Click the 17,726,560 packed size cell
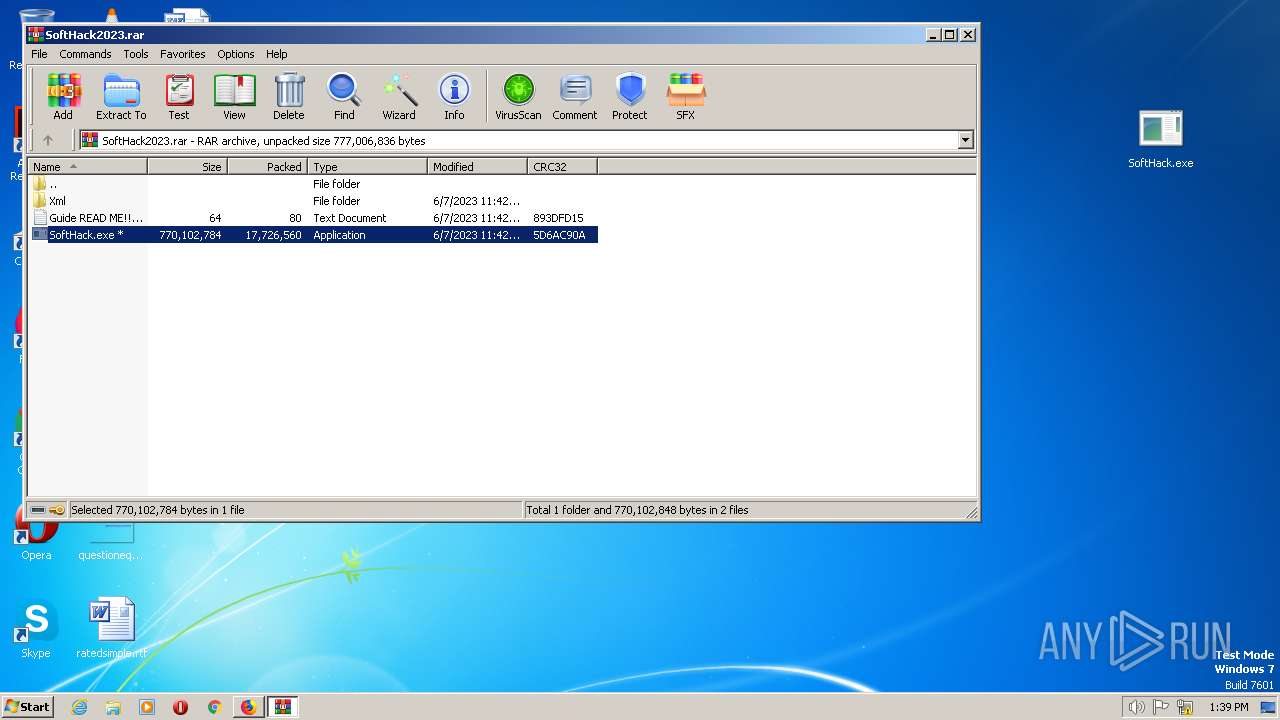The width and height of the screenshot is (1280, 720). (273, 235)
